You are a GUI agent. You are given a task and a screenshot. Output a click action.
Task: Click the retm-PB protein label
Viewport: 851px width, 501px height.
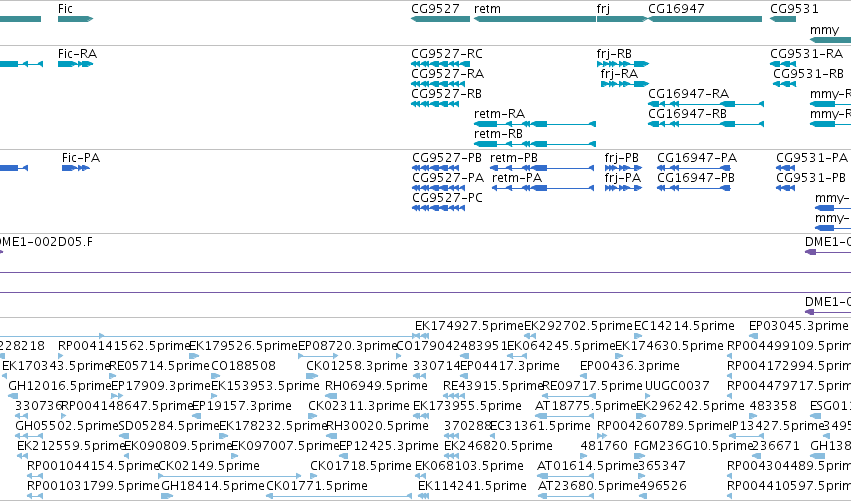[513, 158]
